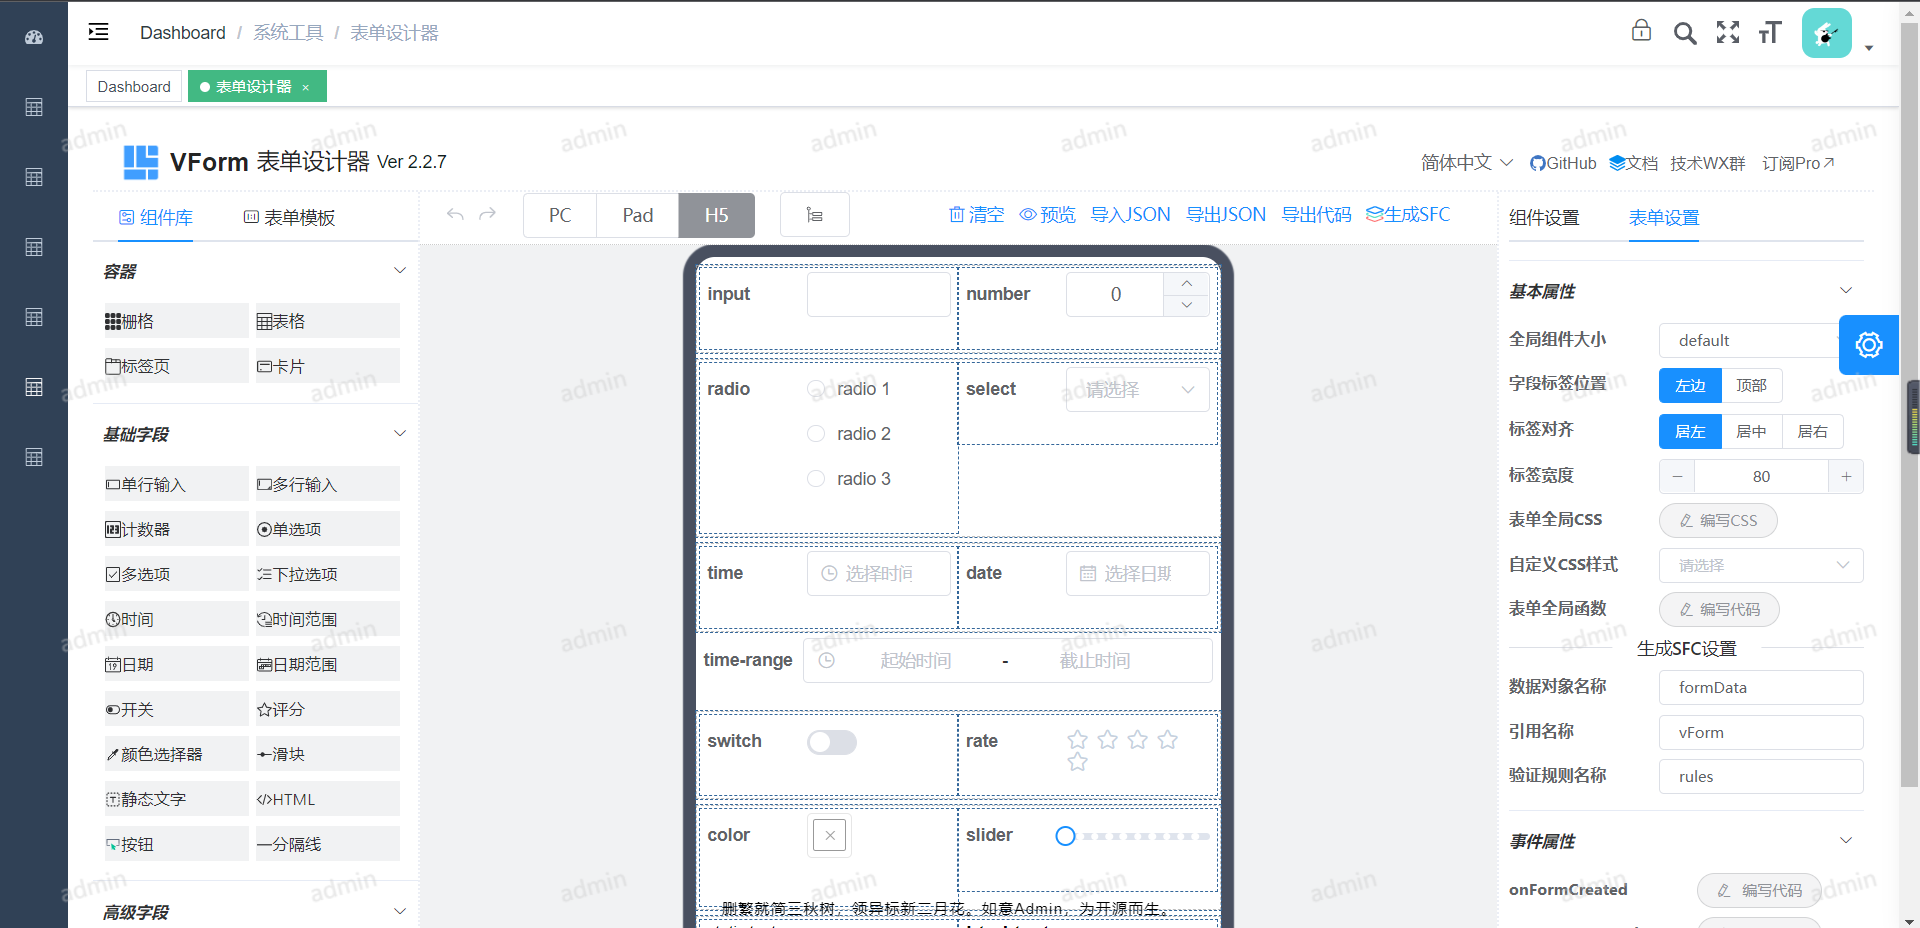Toggle fullscreen mode icon
Screen dimensions: 1920x928
pyautogui.click(x=1728, y=32)
